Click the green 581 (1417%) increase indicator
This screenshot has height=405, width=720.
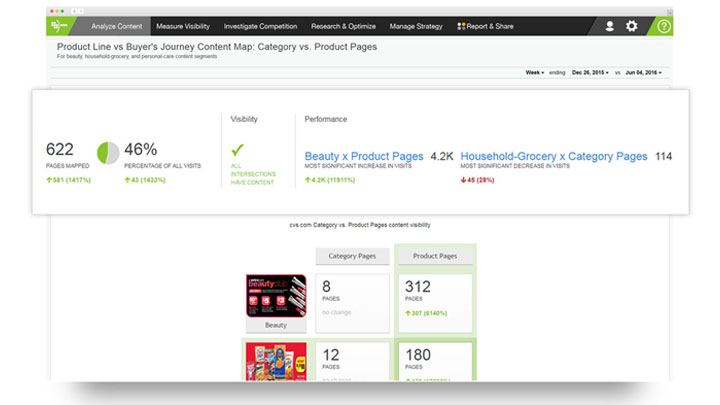[68, 180]
